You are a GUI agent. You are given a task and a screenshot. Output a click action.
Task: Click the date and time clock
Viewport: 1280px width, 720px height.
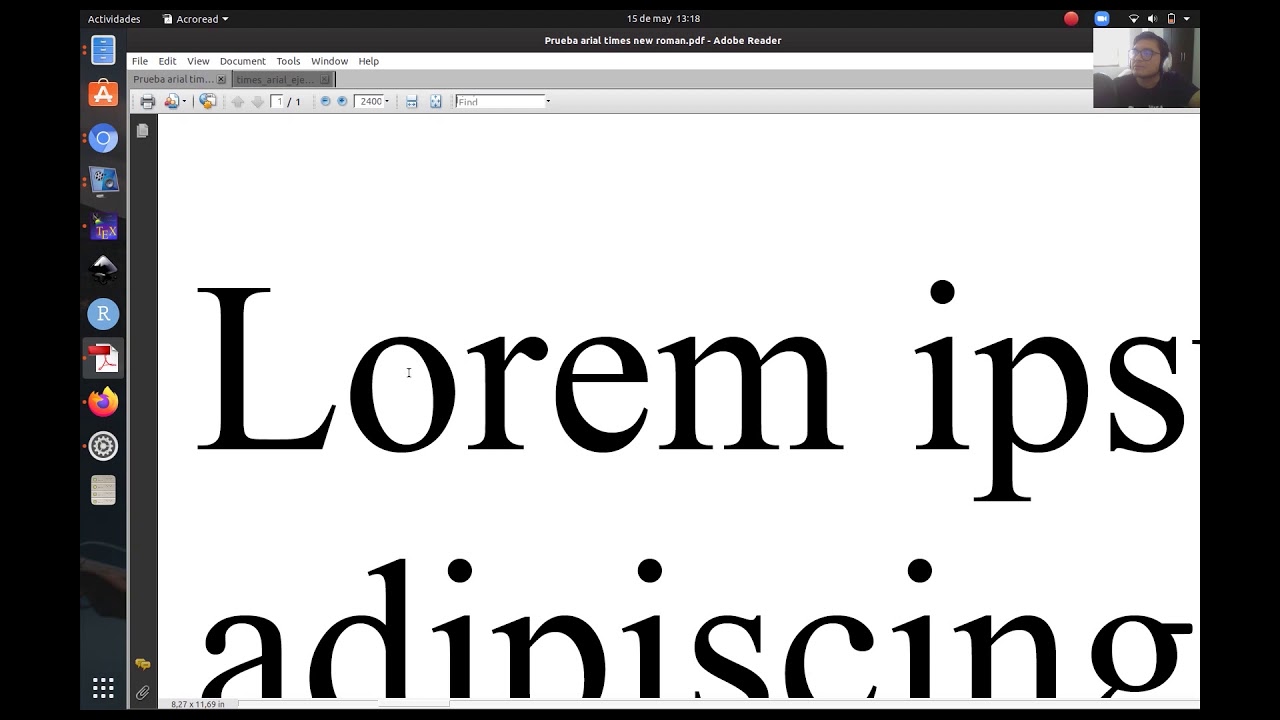pyautogui.click(x=663, y=19)
